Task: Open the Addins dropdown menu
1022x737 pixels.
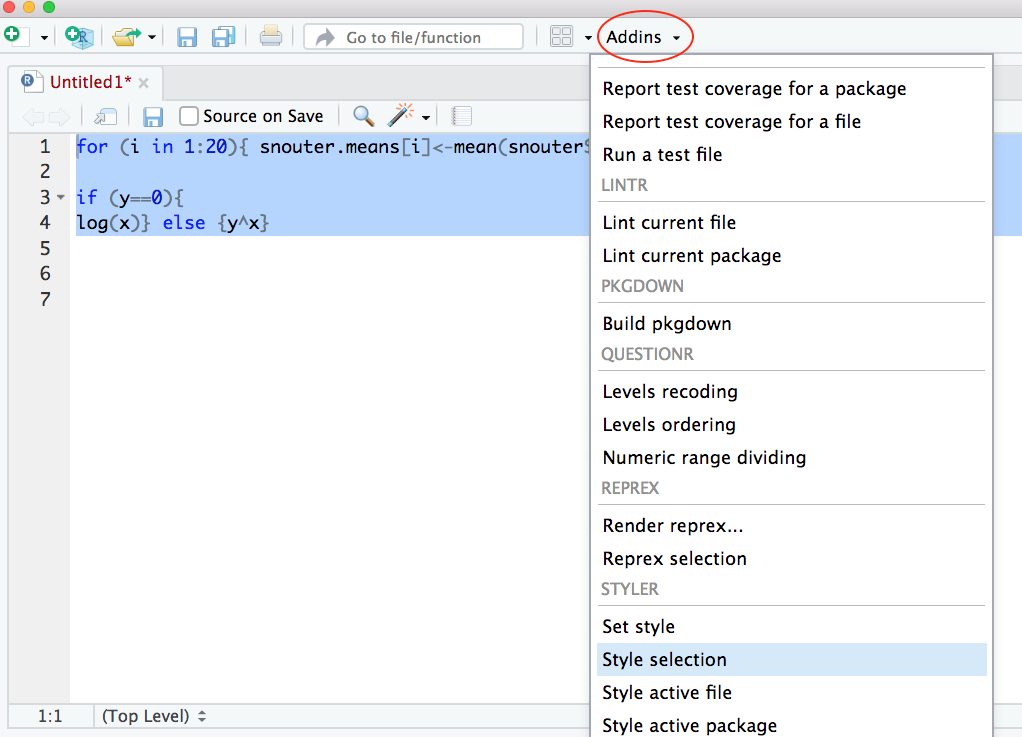Action: (x=644, y=37)
